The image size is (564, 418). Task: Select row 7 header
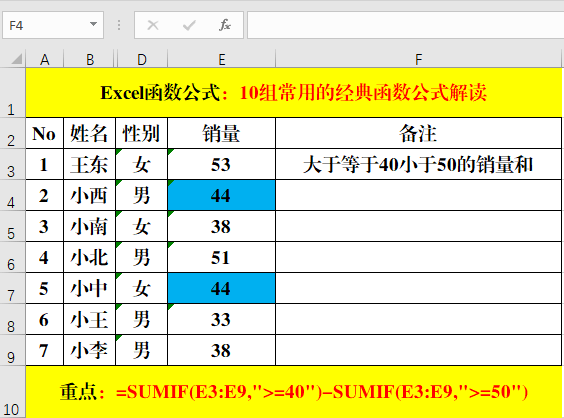(13, 288)
